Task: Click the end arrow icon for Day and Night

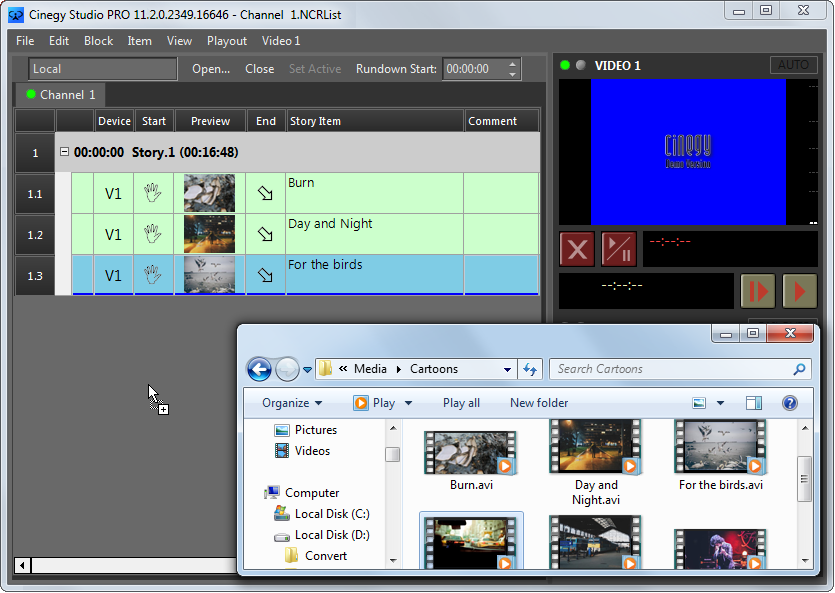Action: coord(265,234)
